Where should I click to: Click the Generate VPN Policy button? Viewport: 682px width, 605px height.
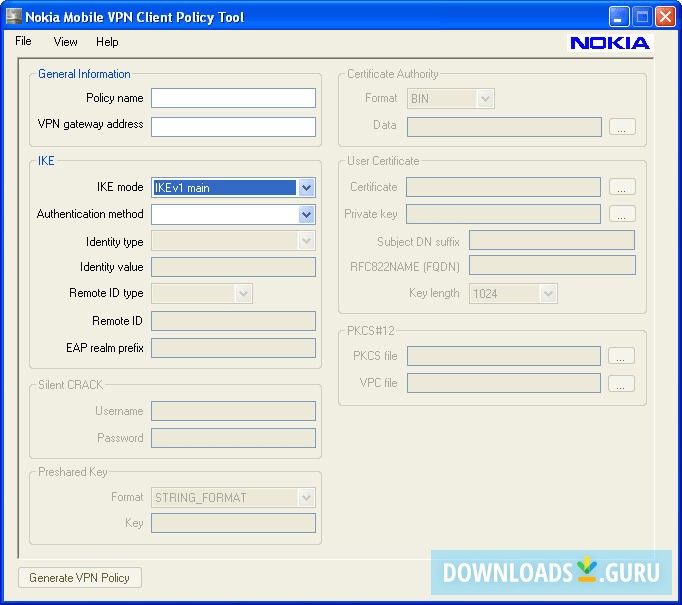tap(80, 578)
